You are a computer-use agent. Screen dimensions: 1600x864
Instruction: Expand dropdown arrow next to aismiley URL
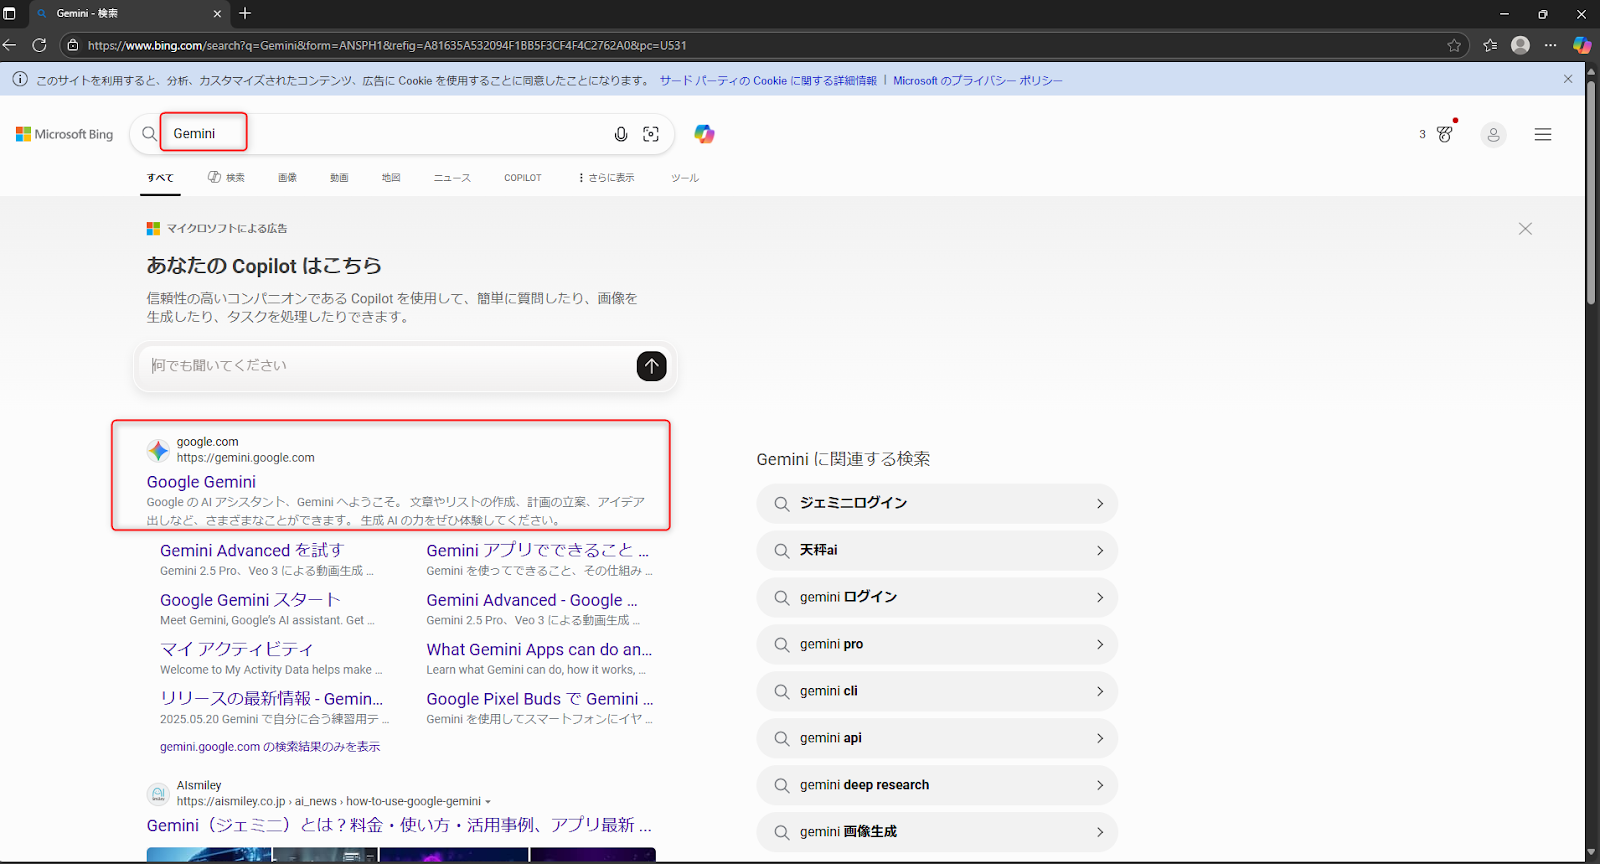pos(488,802)
